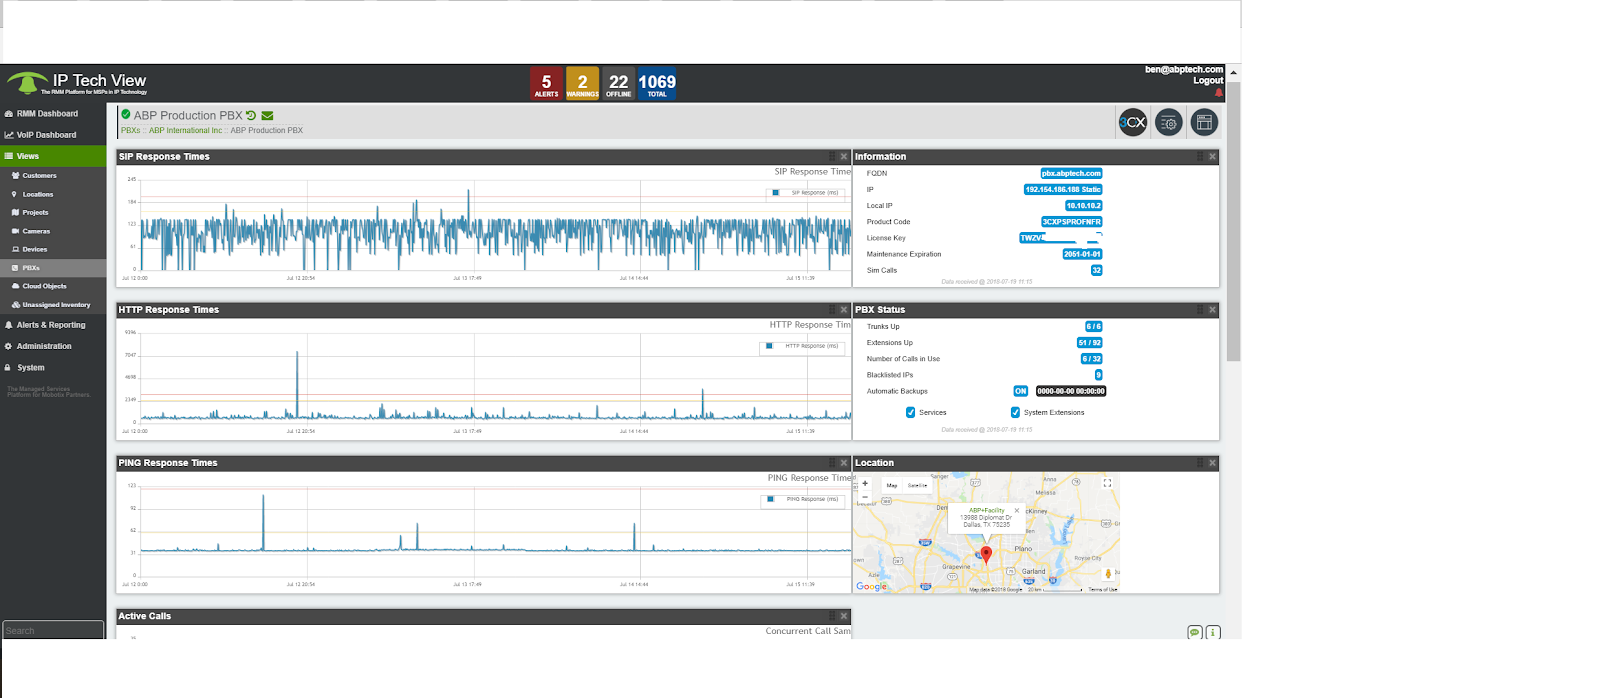Close the SIP Response Times panel
The image size is (1600, 698).
pos(844,156)
